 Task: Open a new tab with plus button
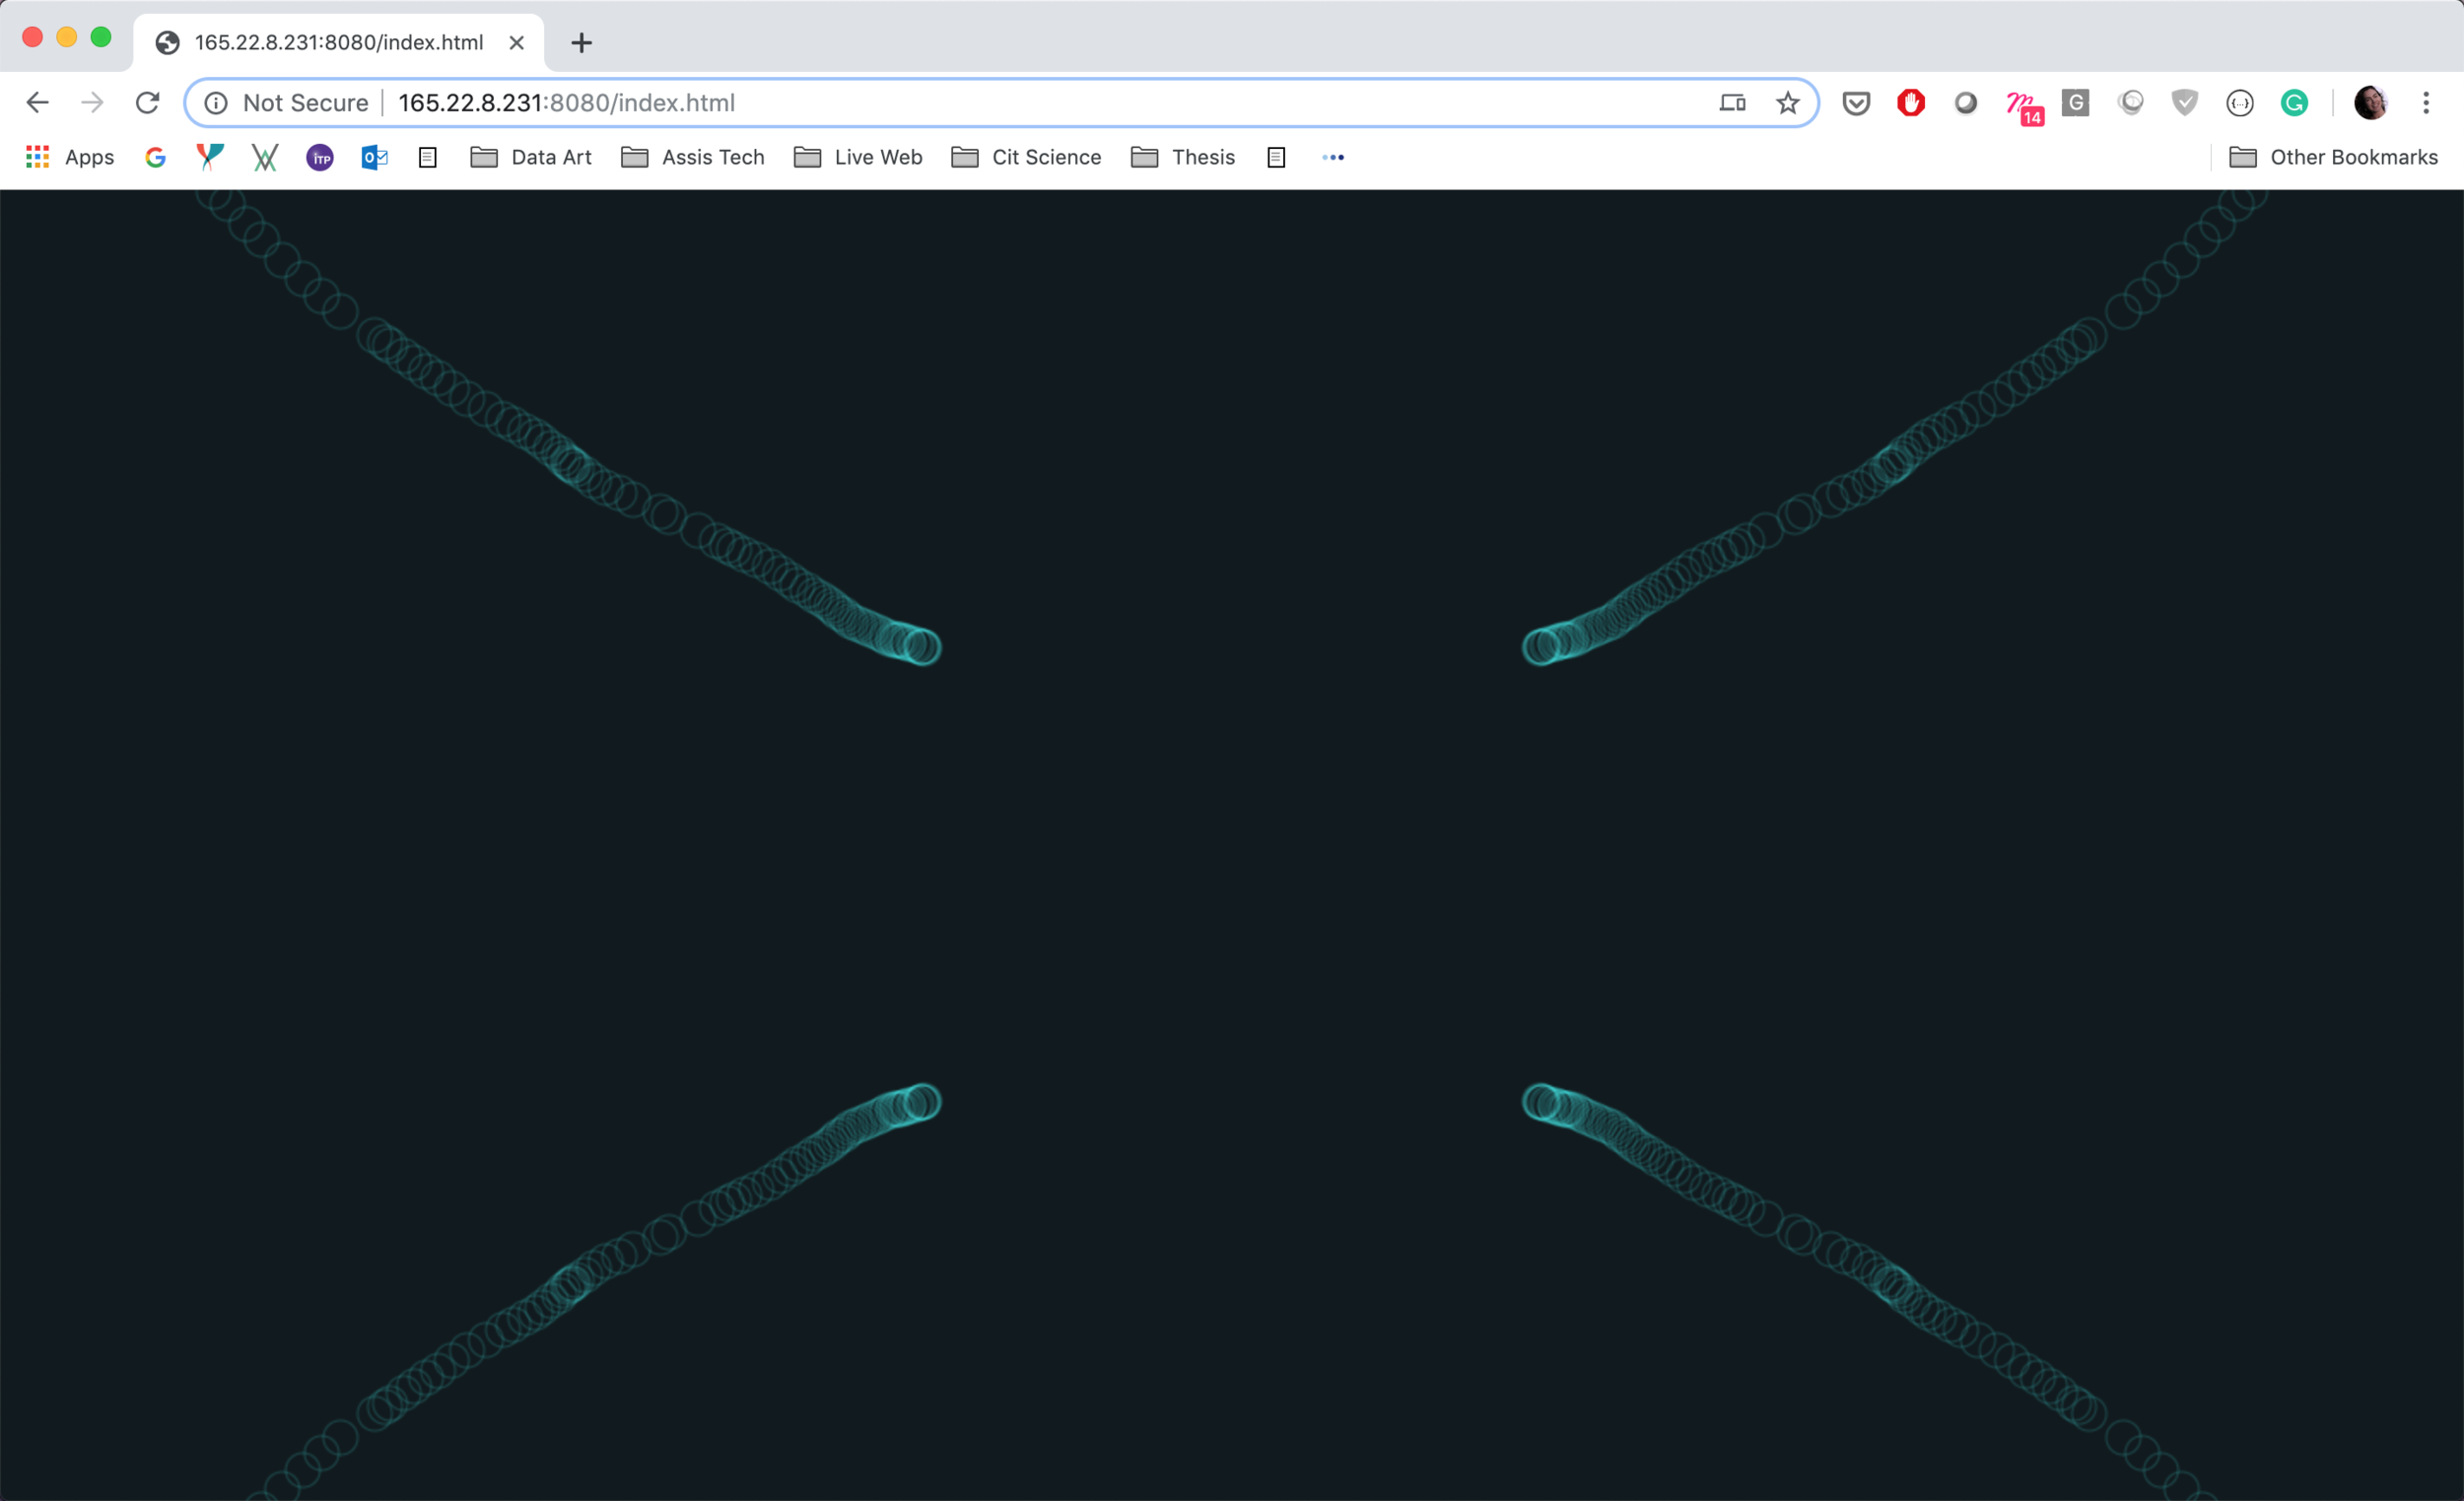click(581, 43)
